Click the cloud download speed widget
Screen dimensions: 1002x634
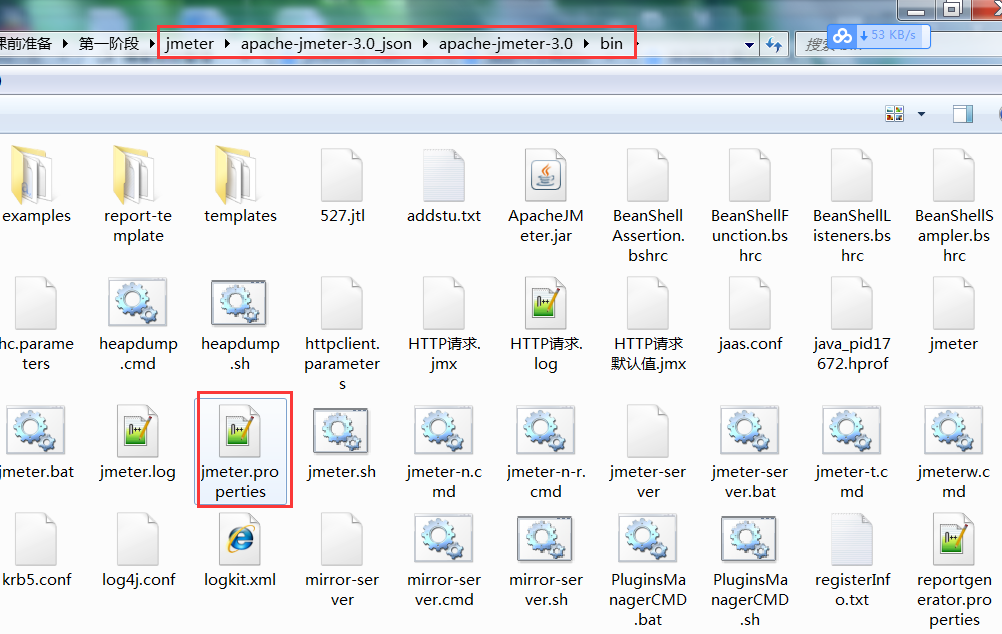coord(879,36)
